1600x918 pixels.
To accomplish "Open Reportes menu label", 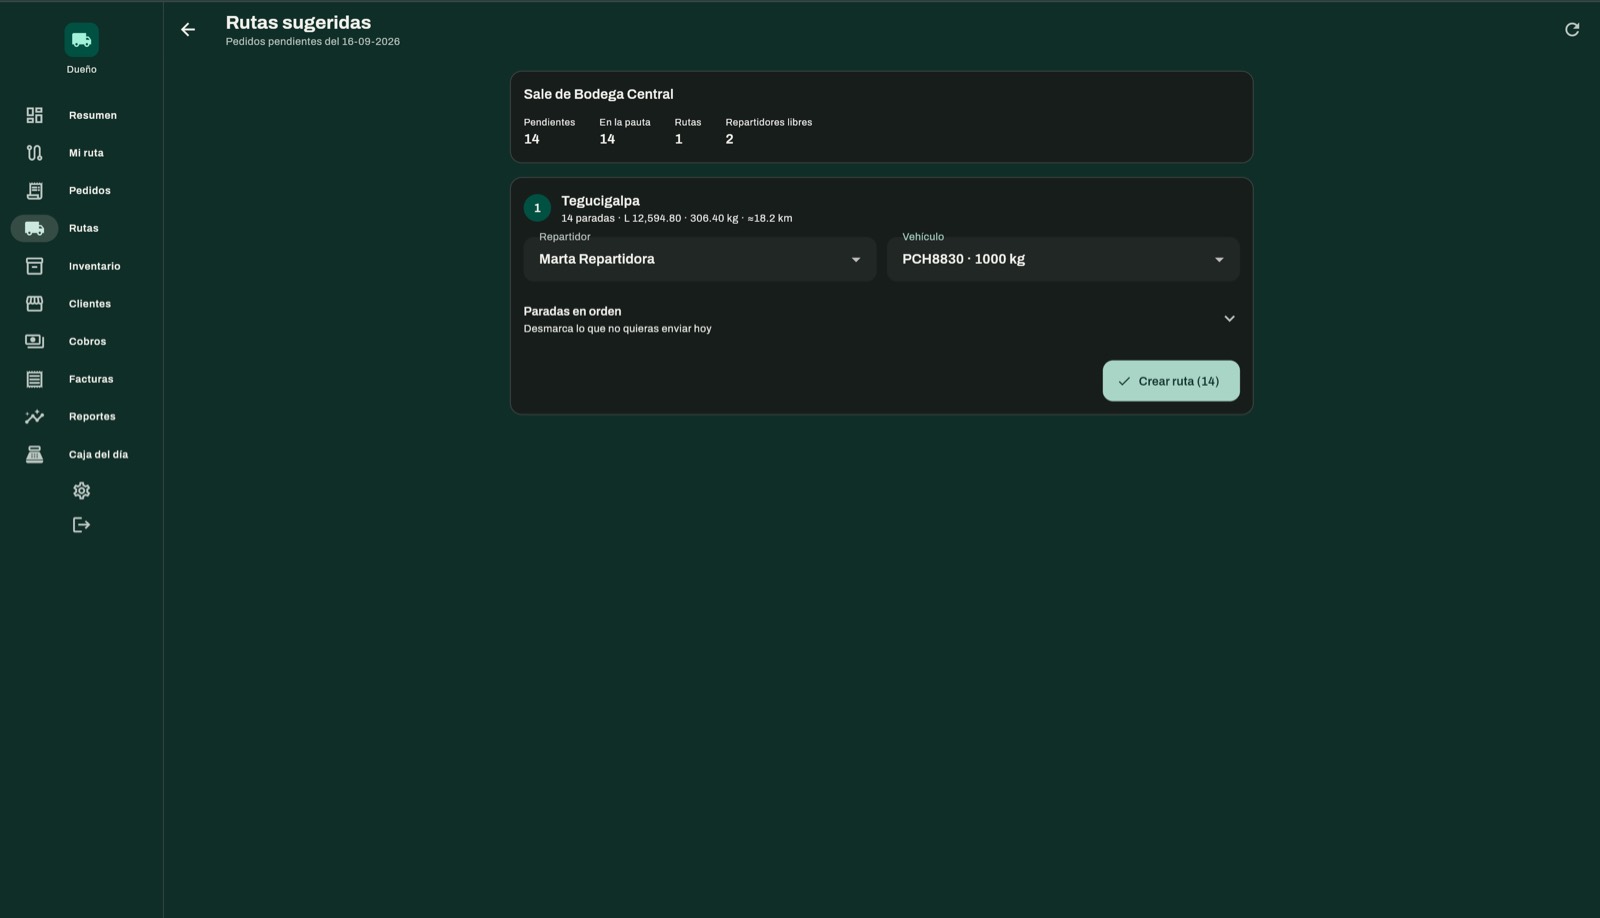I will point(92,416).
